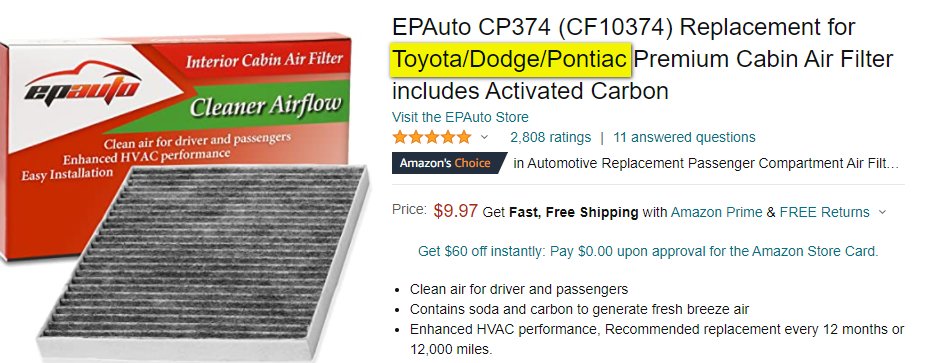
Task: Click the Amazon's Choice badge
Action: pos(449,163)
